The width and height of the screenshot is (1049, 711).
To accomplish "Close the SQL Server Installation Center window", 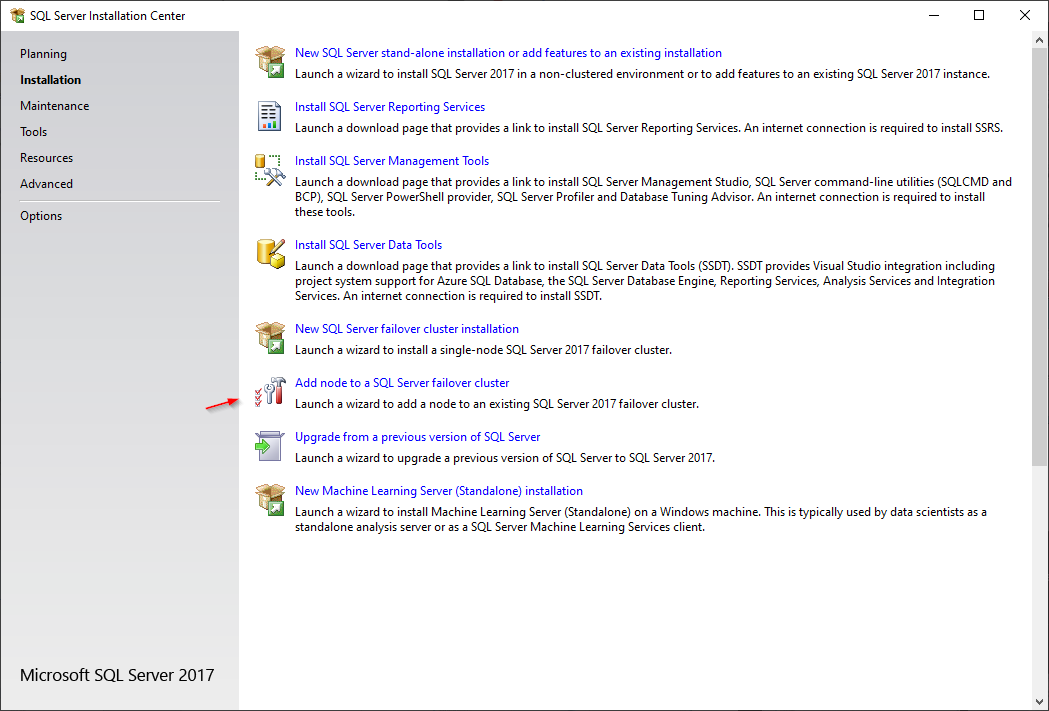I will point(1025,15).
